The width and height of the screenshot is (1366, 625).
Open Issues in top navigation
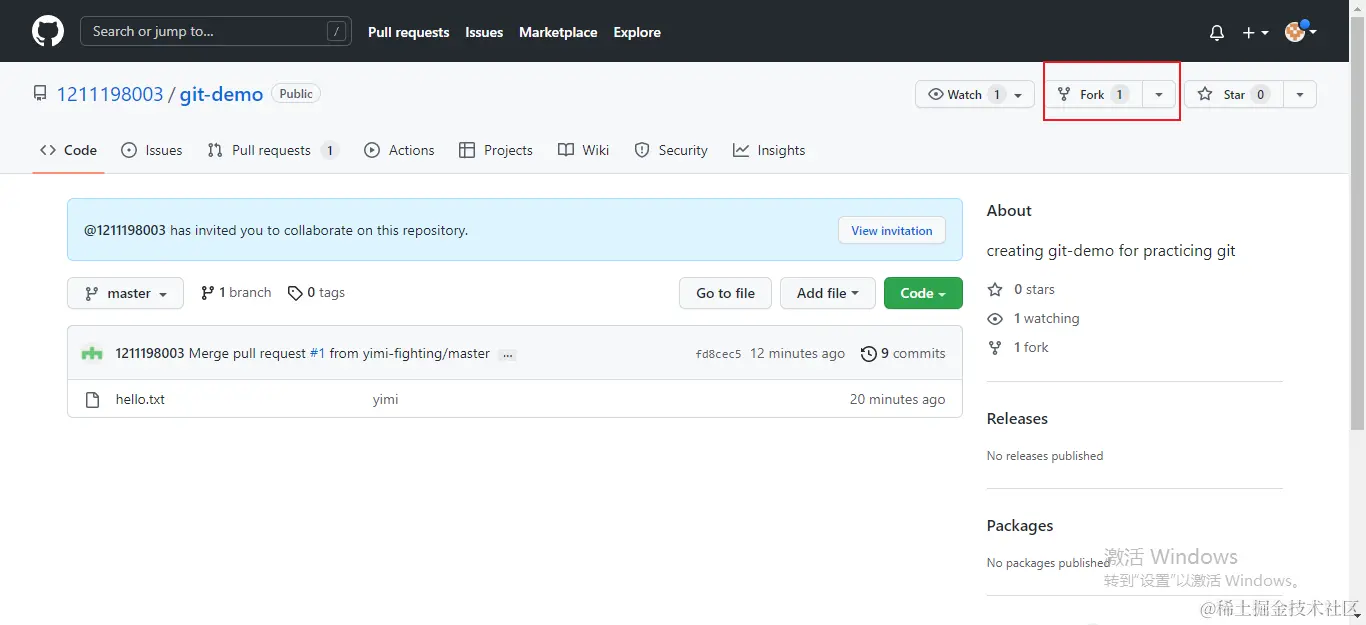point(484,32)
